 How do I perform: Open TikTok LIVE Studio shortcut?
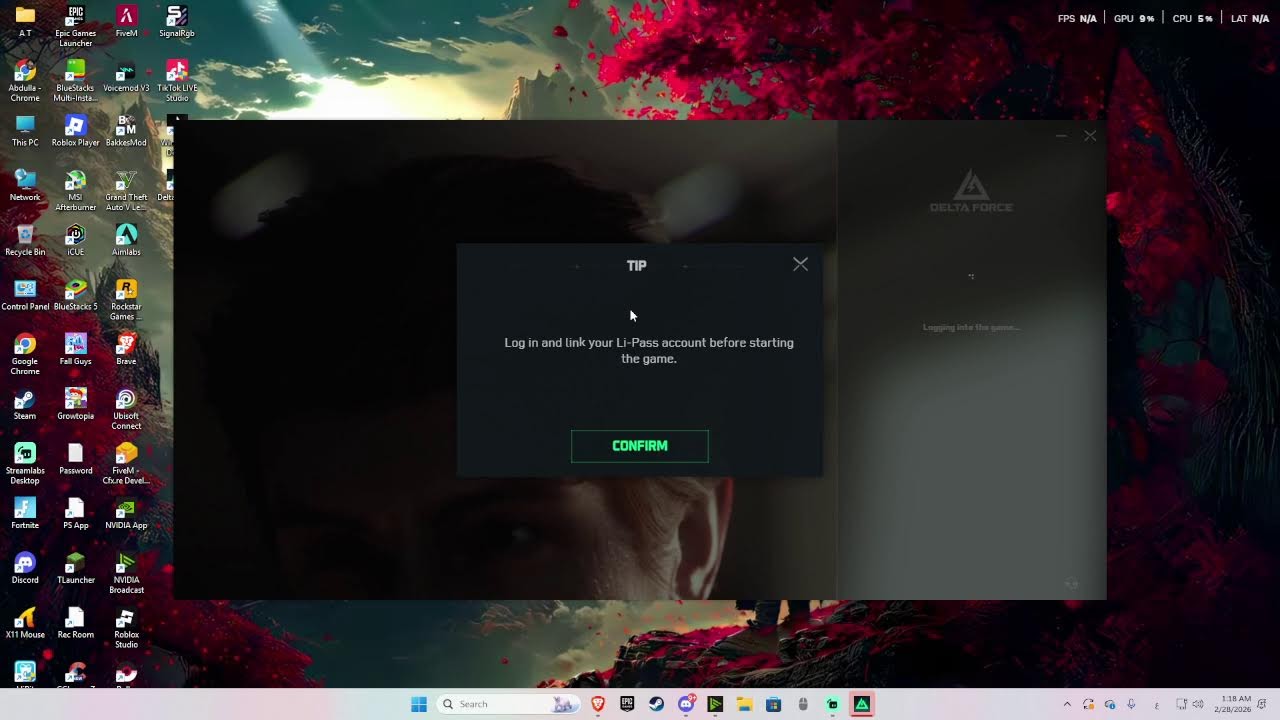click(x=176, y=81)
